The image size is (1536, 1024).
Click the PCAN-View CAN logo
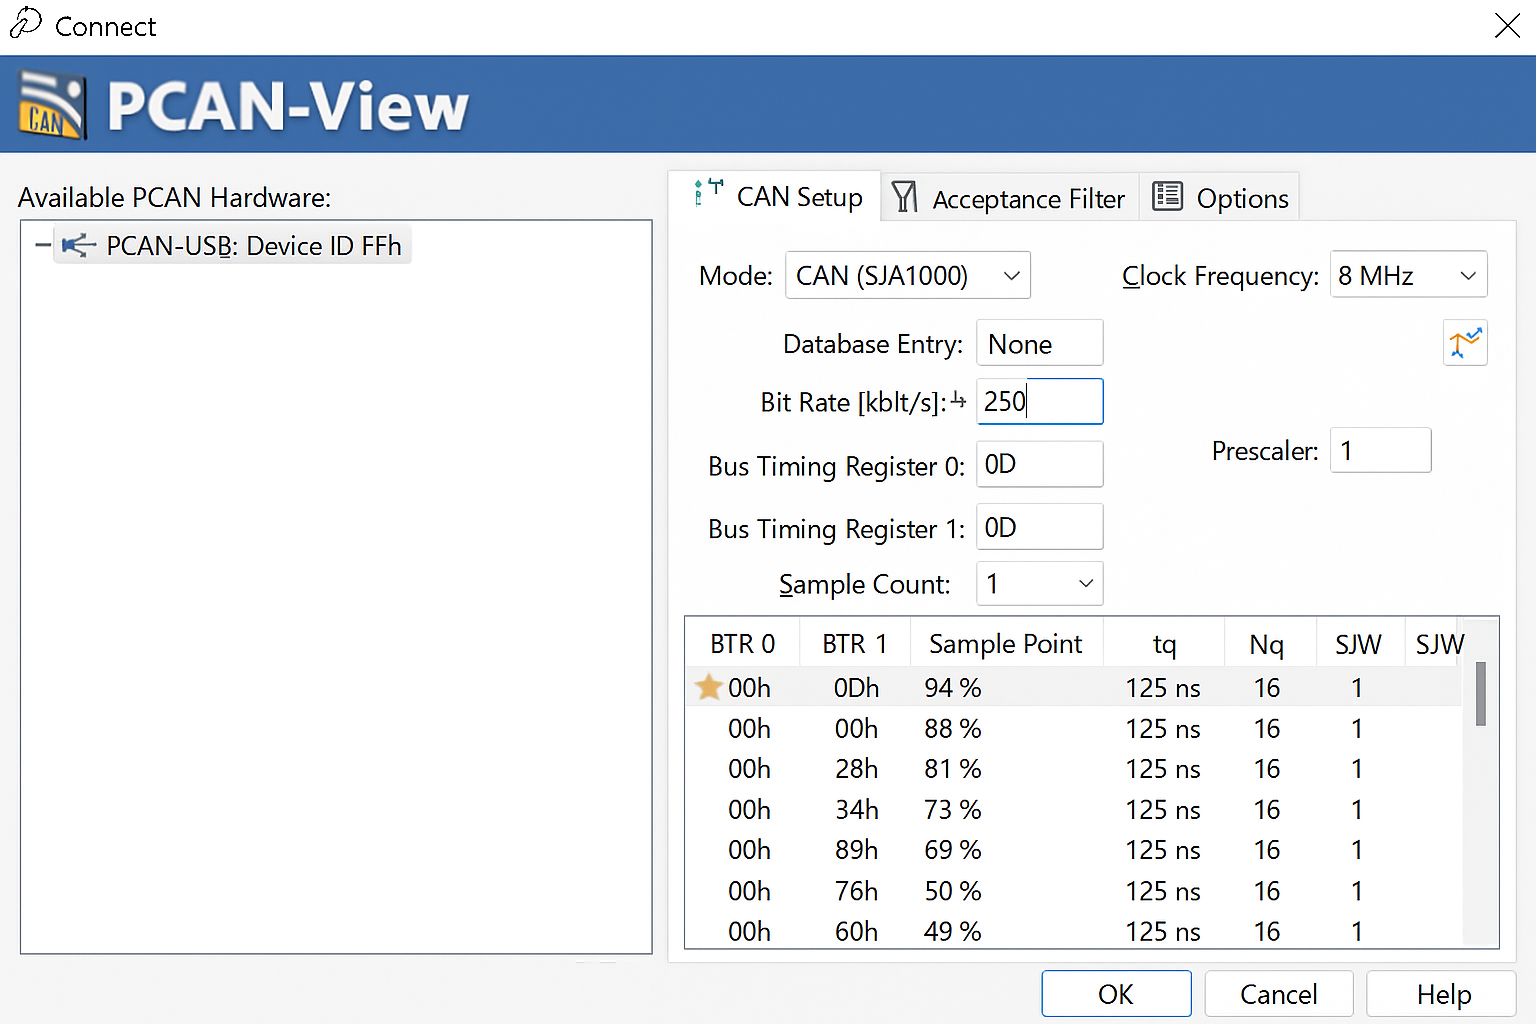tap(52, 105)
